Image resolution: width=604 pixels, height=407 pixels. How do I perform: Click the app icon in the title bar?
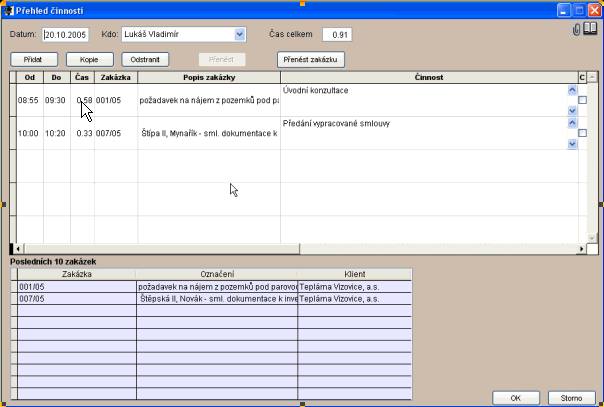click(9, 9)
